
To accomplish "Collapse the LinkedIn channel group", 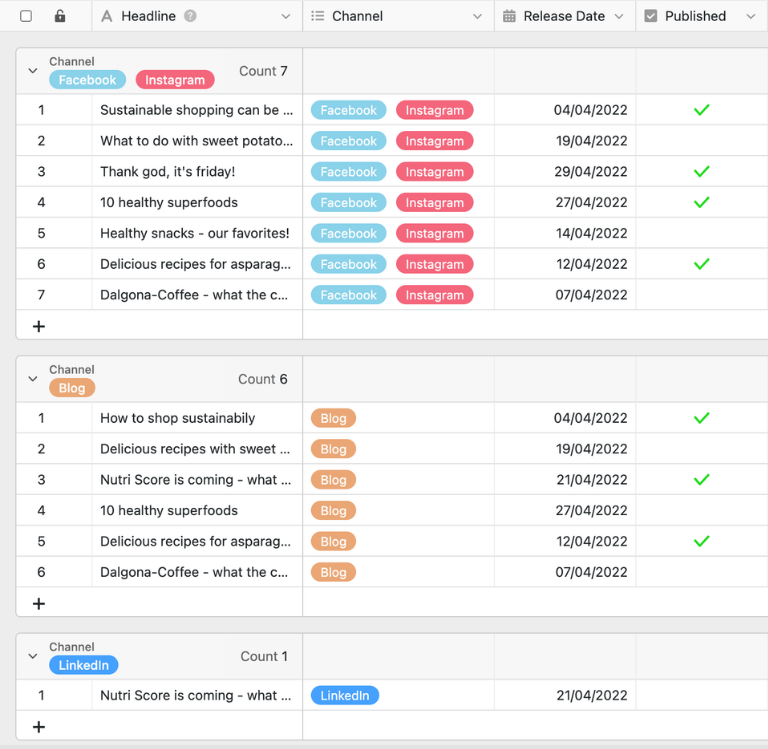I will tap(33, 656).
